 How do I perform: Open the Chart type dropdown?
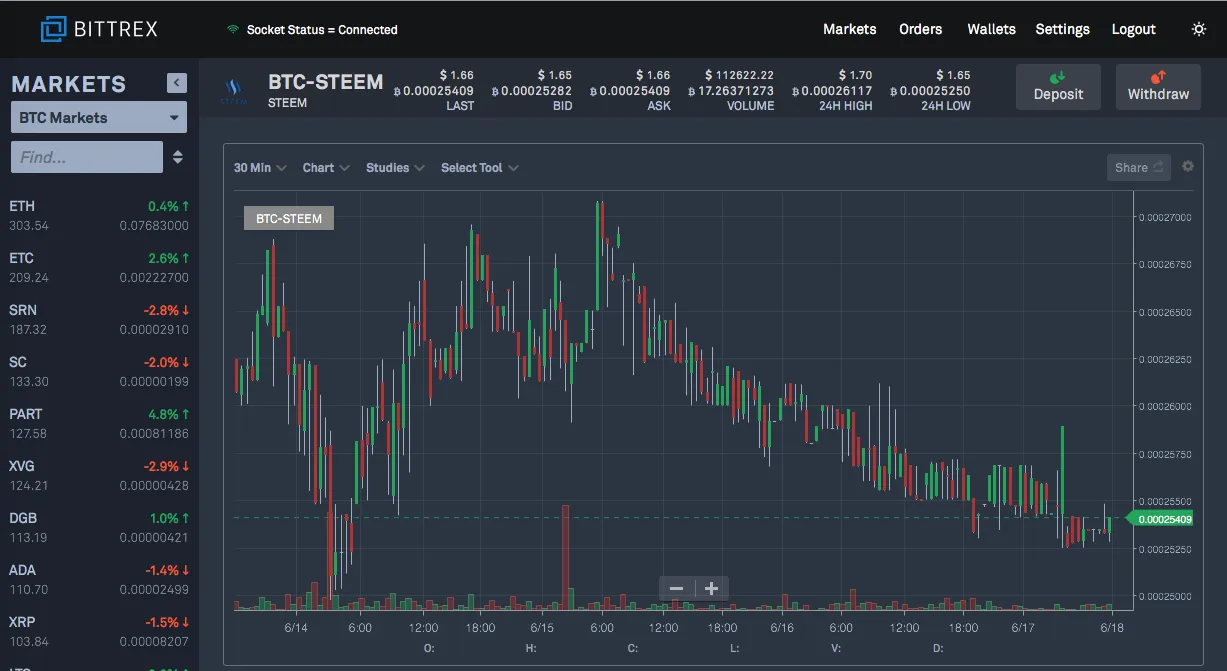tap(326, 167)
